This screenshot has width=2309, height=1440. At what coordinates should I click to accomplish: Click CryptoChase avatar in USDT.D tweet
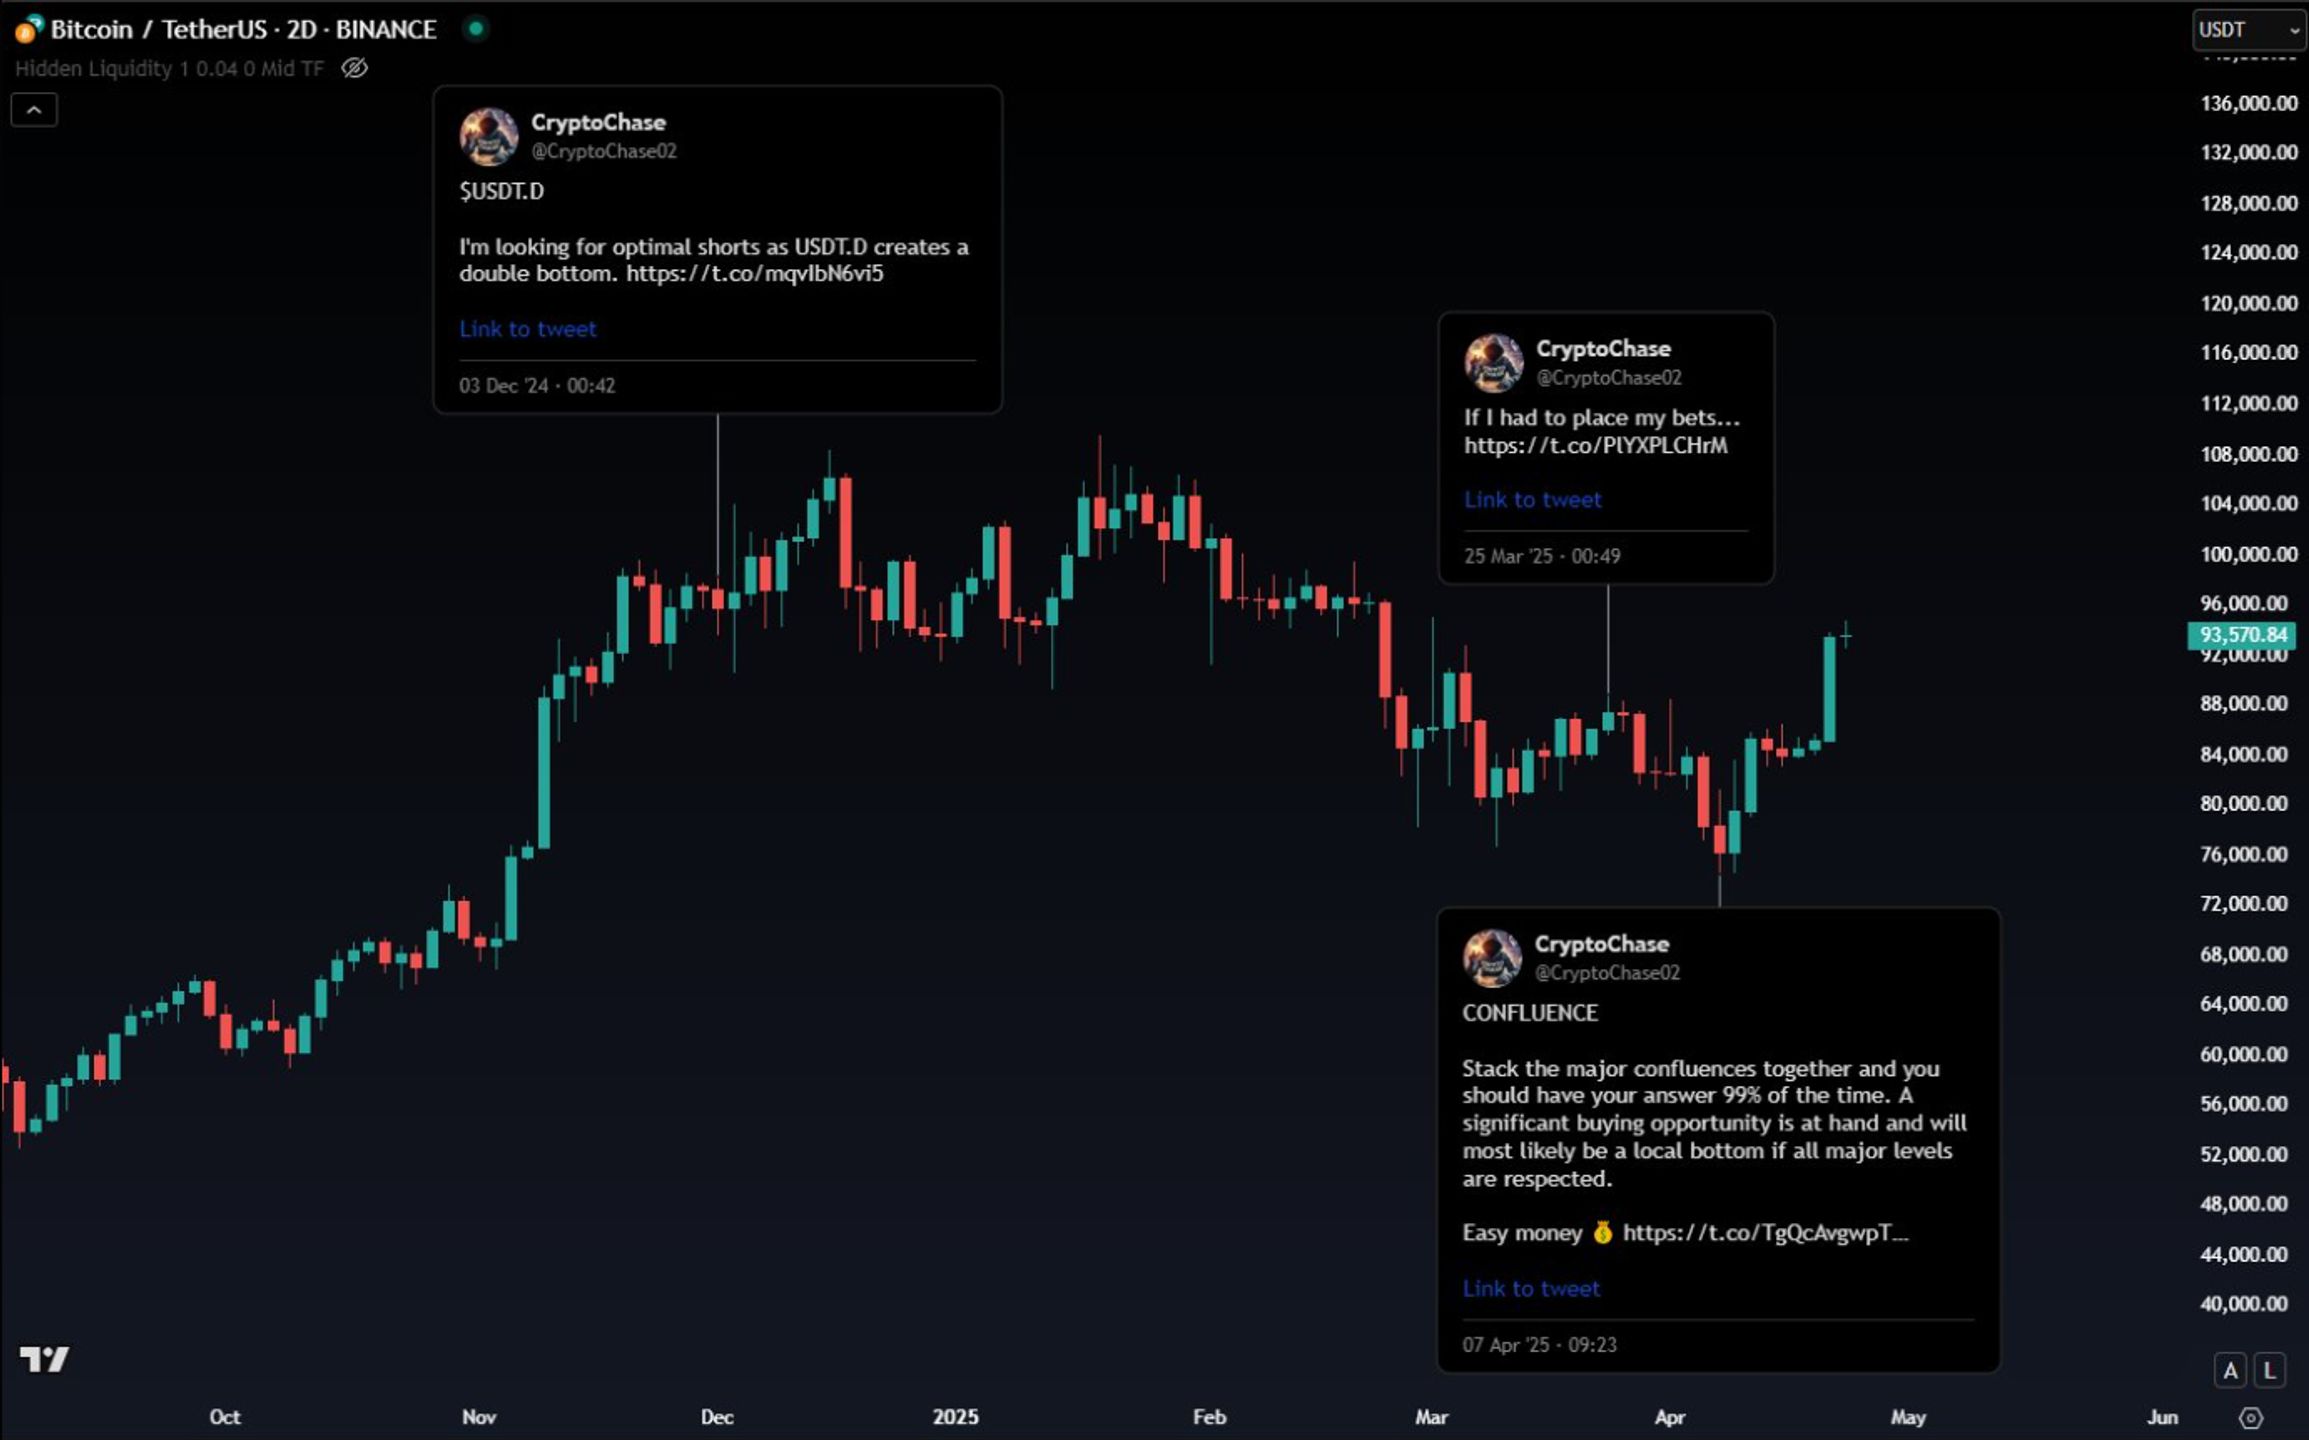489,136
